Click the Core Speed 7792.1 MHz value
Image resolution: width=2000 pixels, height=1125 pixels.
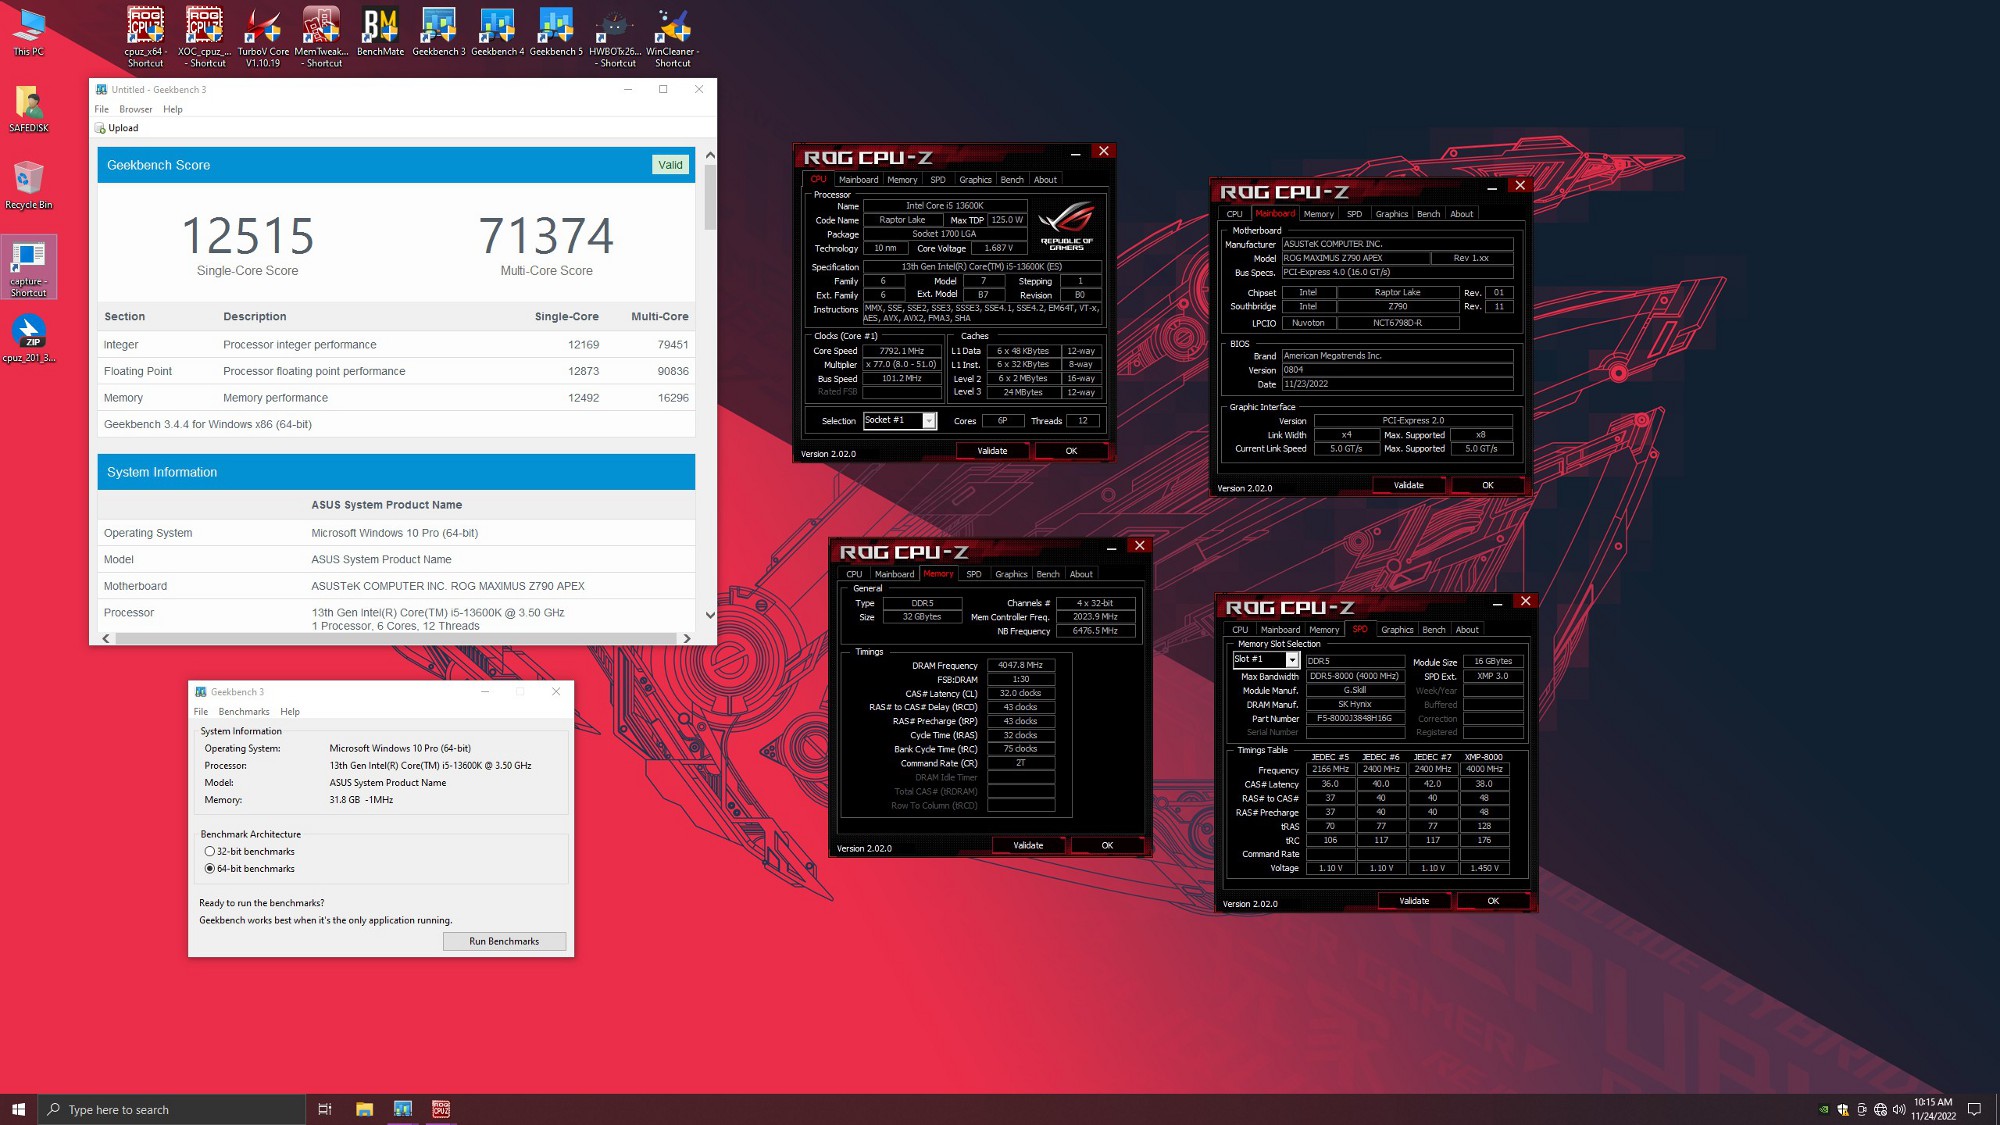[x=901, y=351]
